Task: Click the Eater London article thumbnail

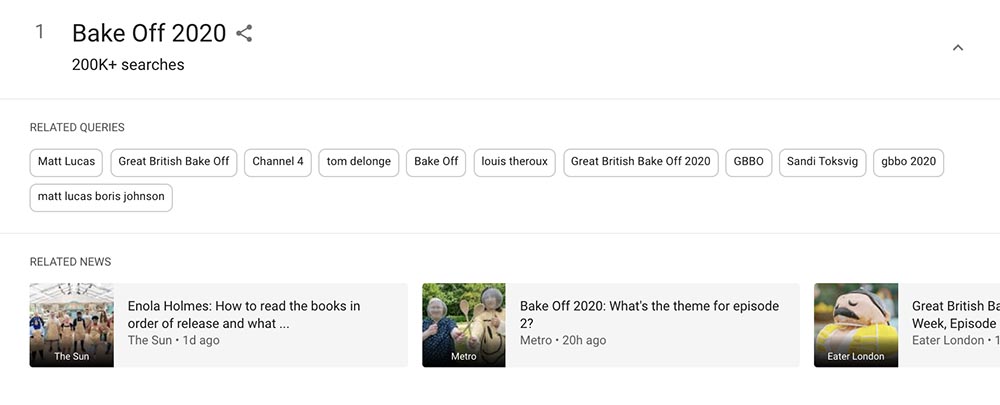Action: [x=856, y=325]
